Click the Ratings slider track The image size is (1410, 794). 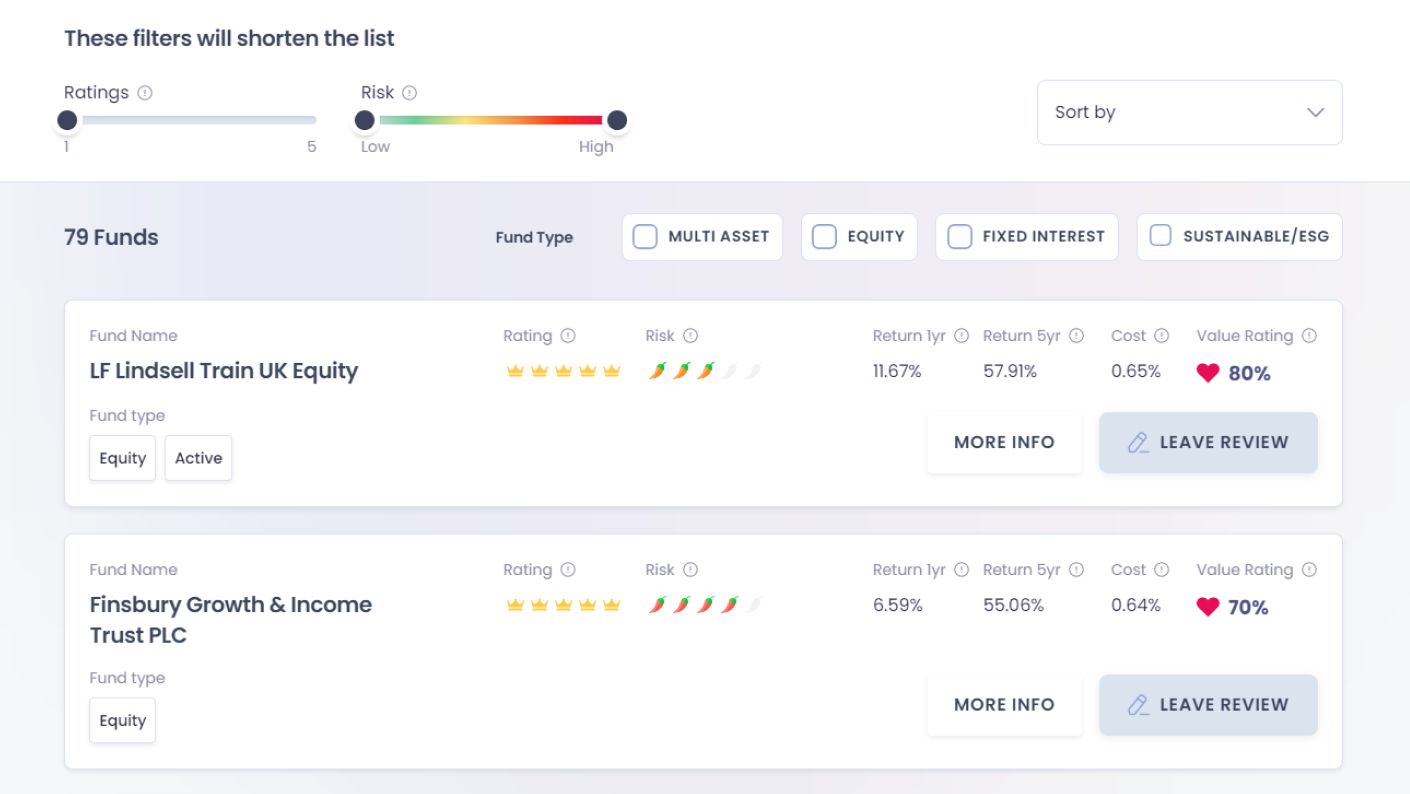[x=192, y=121]
